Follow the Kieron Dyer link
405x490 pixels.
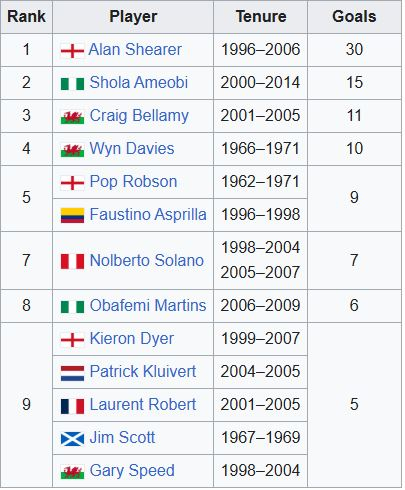pos(132,339)
